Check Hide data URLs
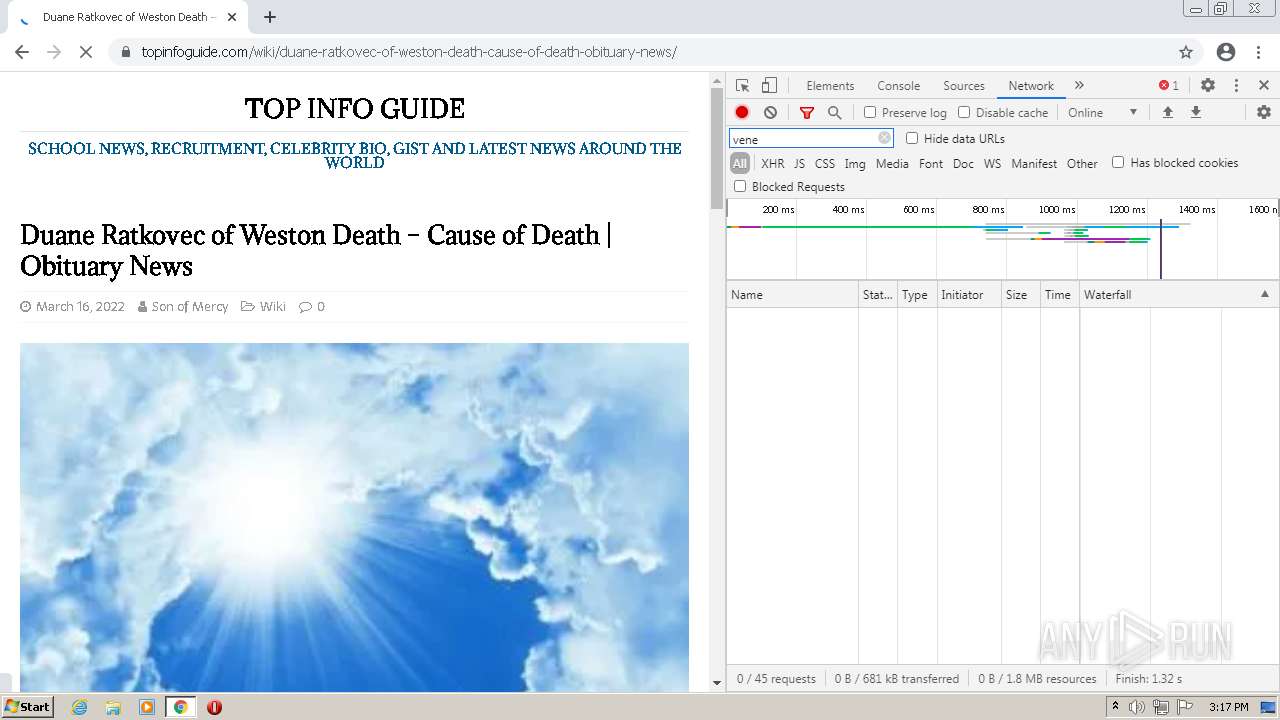The height and width of the screenshot is (720, 1280). [912, 138]
